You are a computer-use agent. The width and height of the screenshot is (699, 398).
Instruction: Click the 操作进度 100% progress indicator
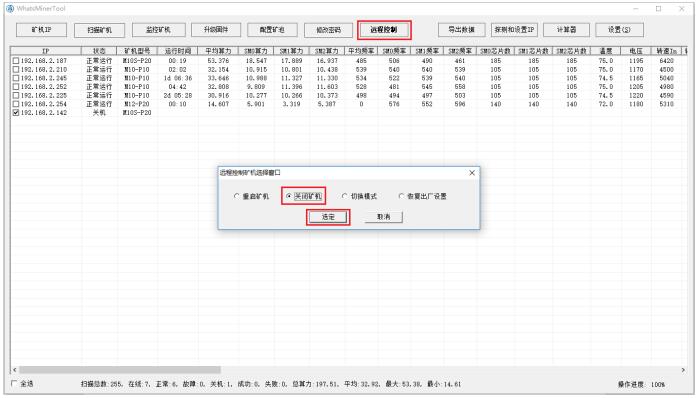tap(641, 384)
